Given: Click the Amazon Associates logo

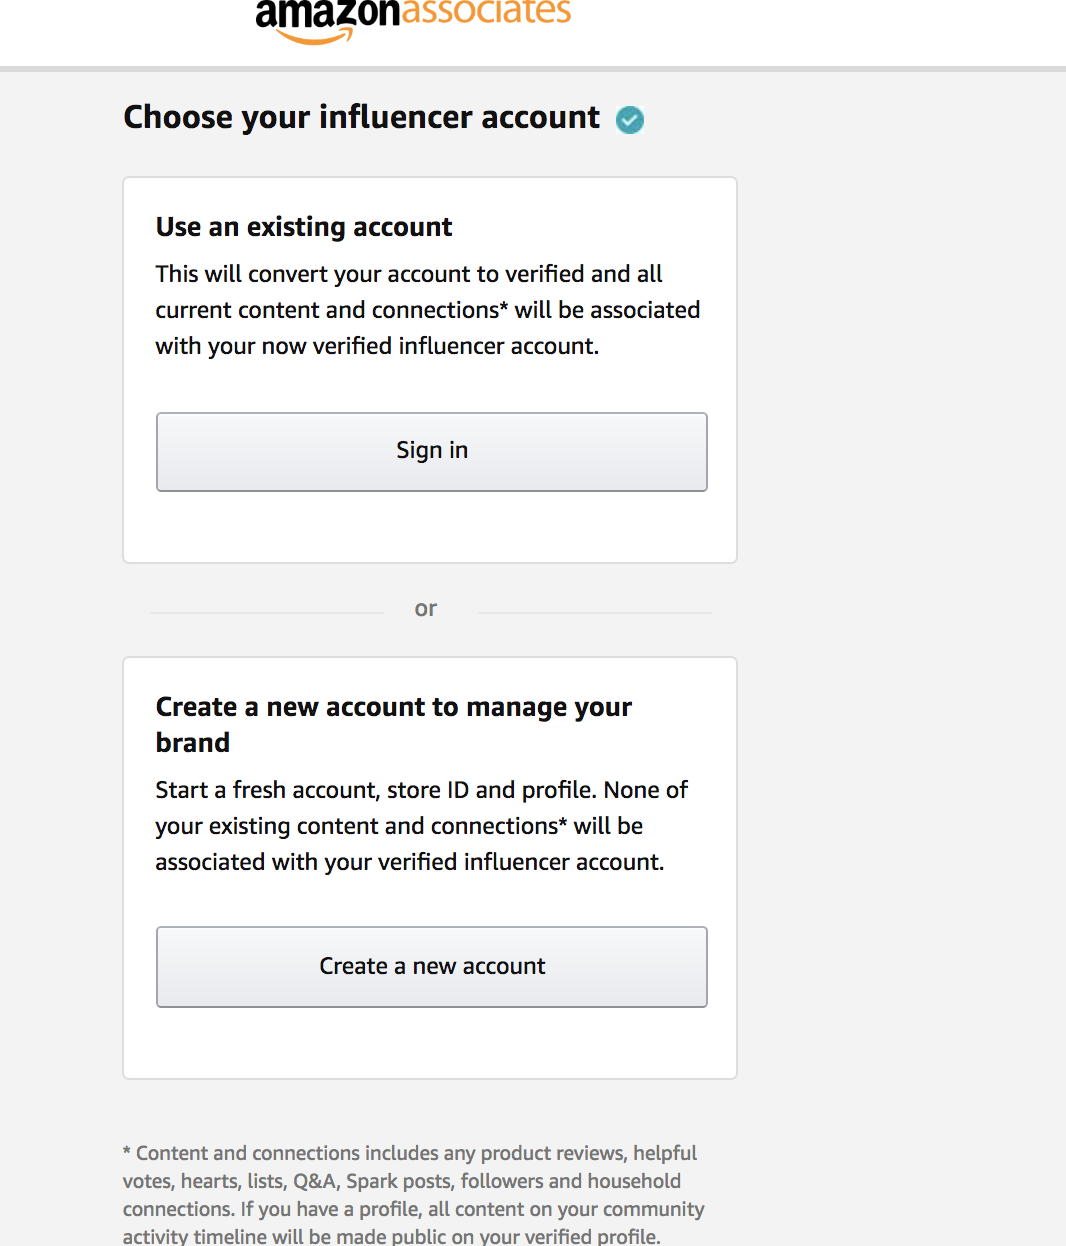Looking at the screenshot, I should pyautogui.click(x=412, y=19).
